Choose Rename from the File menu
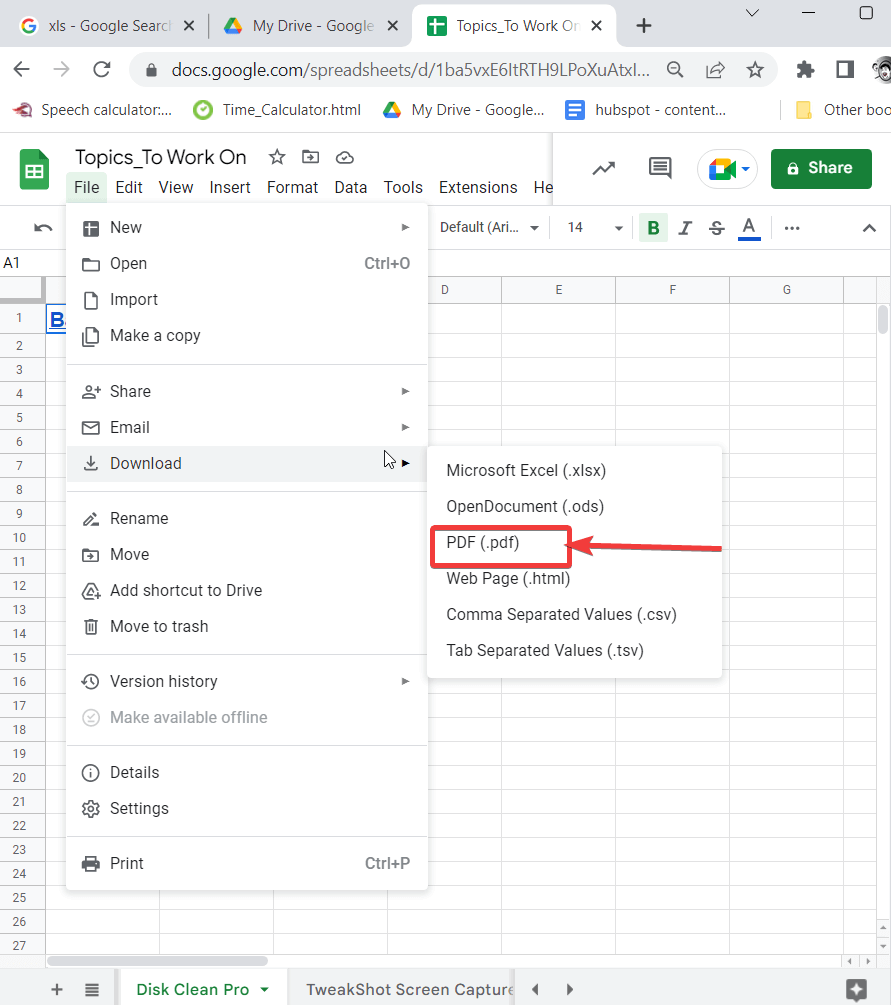 coord(247,519)
